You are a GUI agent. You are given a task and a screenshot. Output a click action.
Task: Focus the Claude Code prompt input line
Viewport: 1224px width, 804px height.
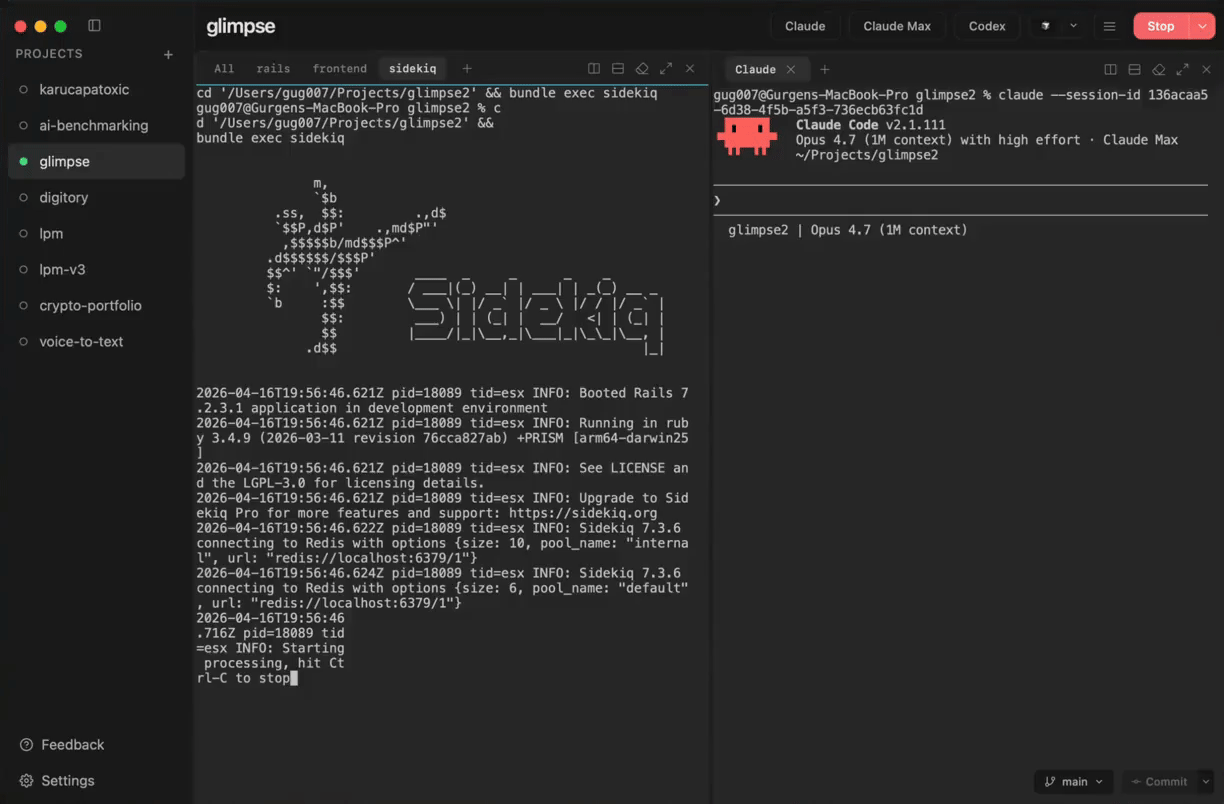[x=960, y=200]
